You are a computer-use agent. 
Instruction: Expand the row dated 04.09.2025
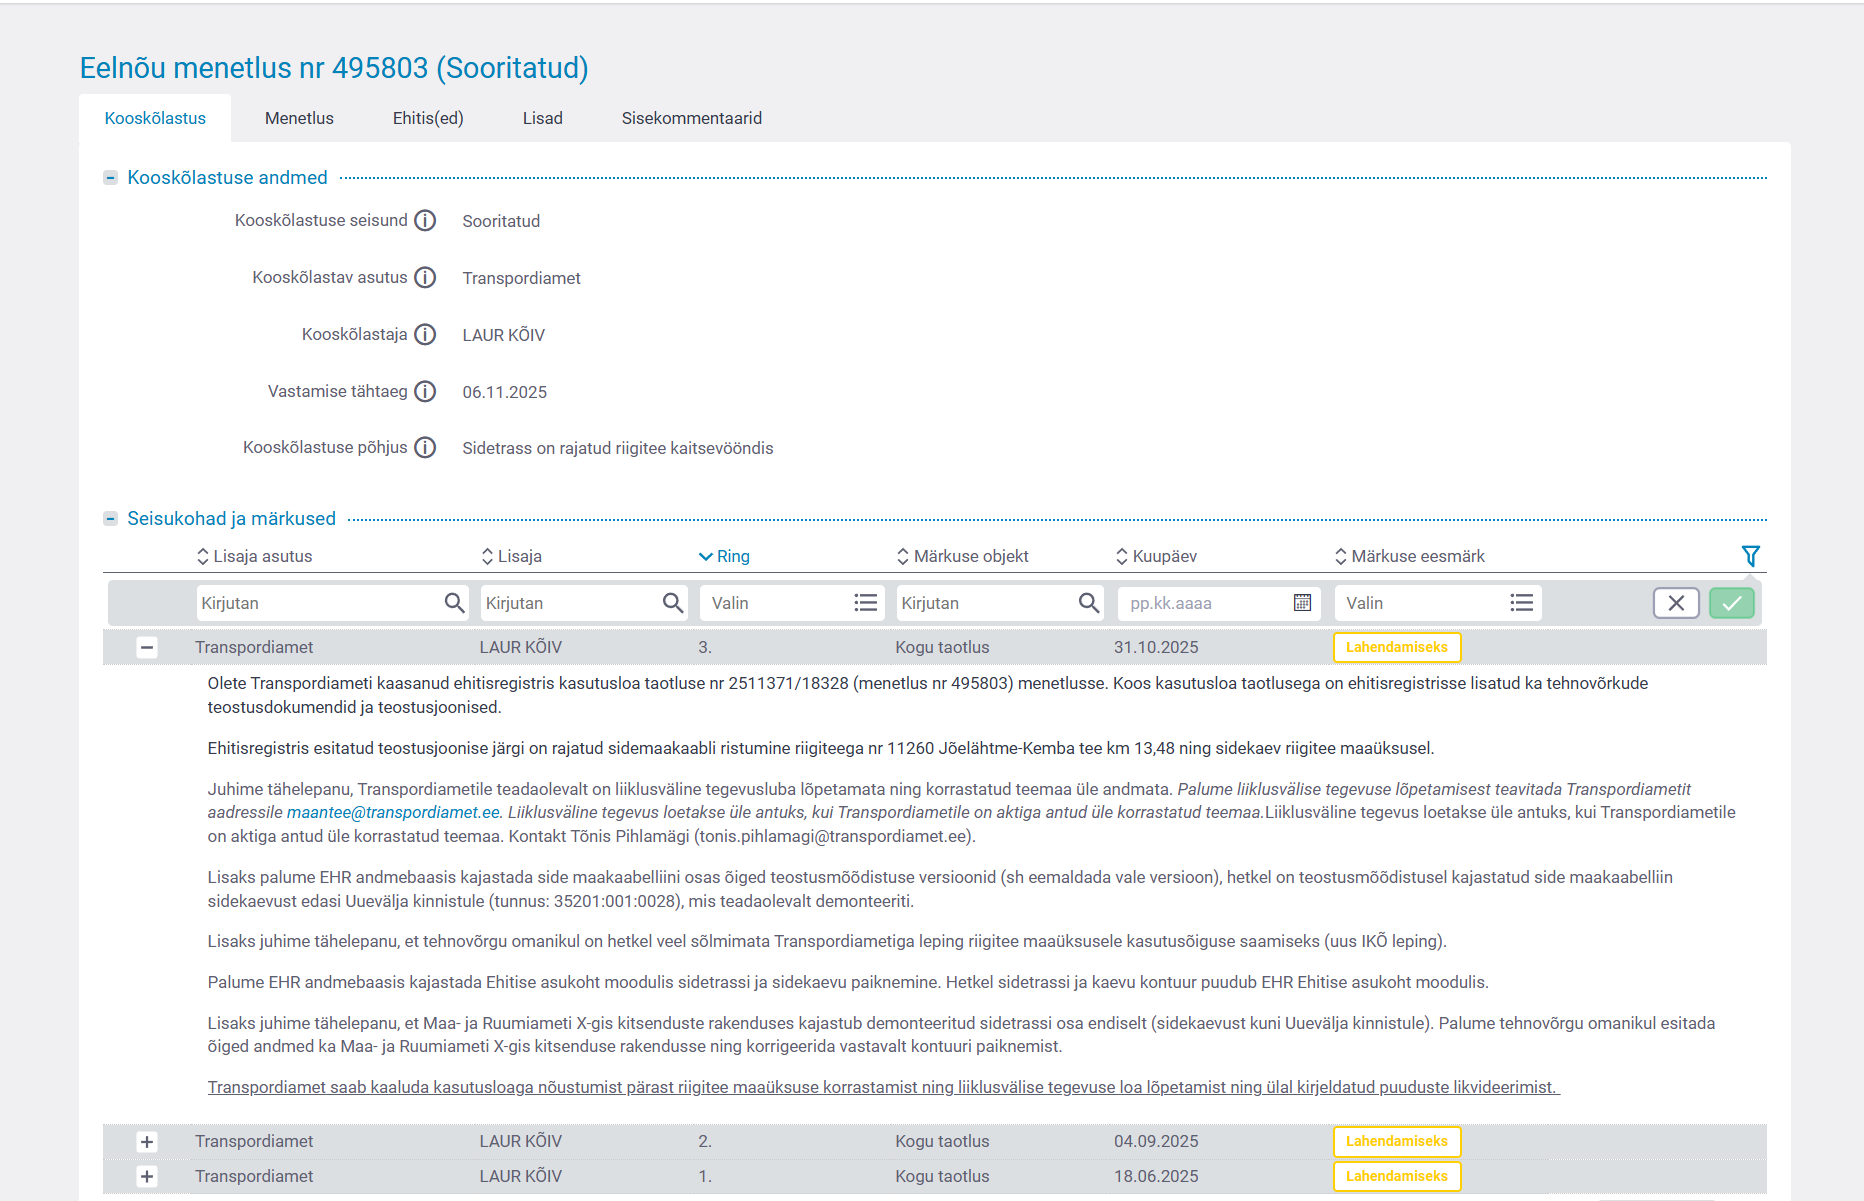click(147, 1142)
